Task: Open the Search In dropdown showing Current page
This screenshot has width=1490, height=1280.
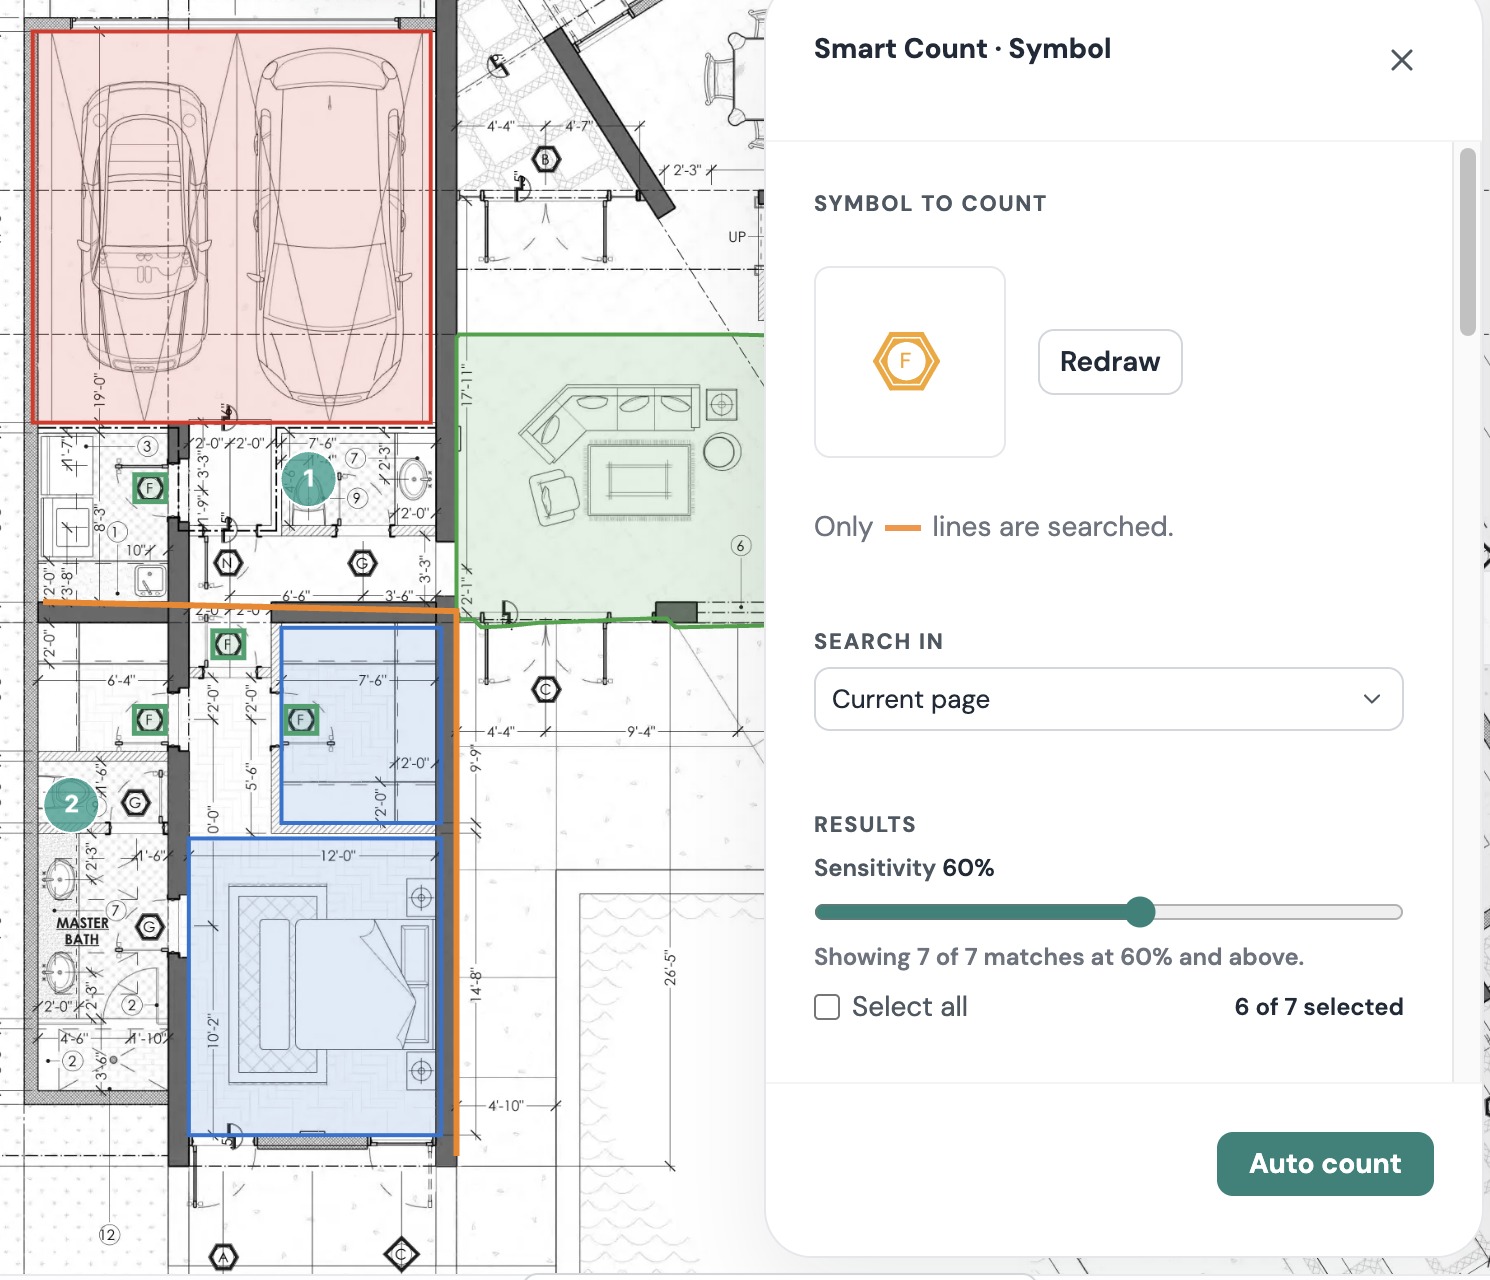Action: pyautogui.click(x=1109, y=699)
